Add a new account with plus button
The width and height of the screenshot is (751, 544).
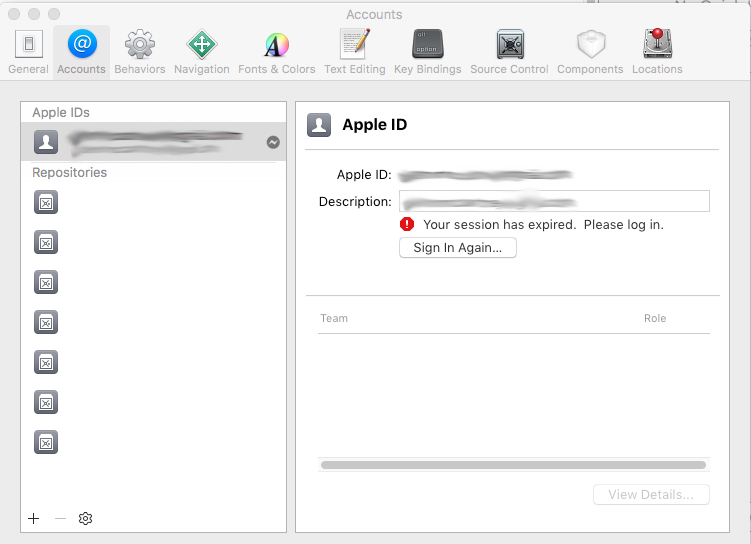click(x=34, y=518)
